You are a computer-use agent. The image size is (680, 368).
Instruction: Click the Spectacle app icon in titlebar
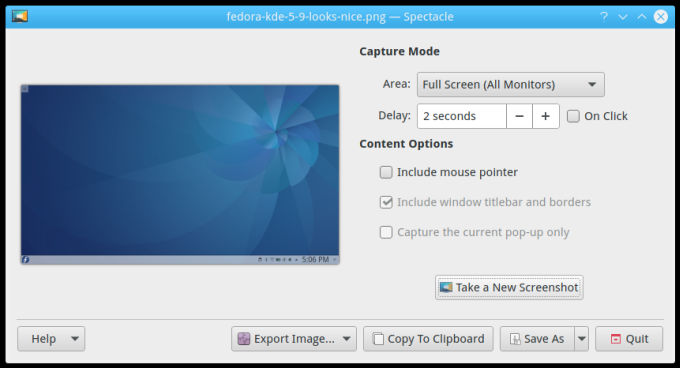[20, 16]
